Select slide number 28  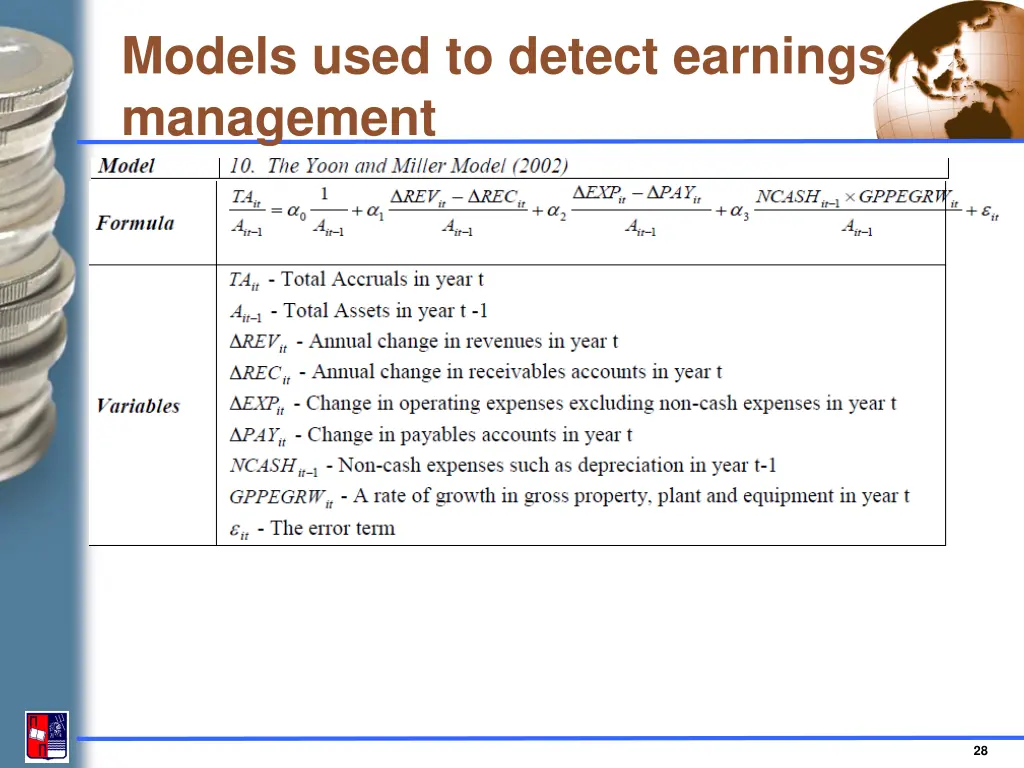point(980,751)
